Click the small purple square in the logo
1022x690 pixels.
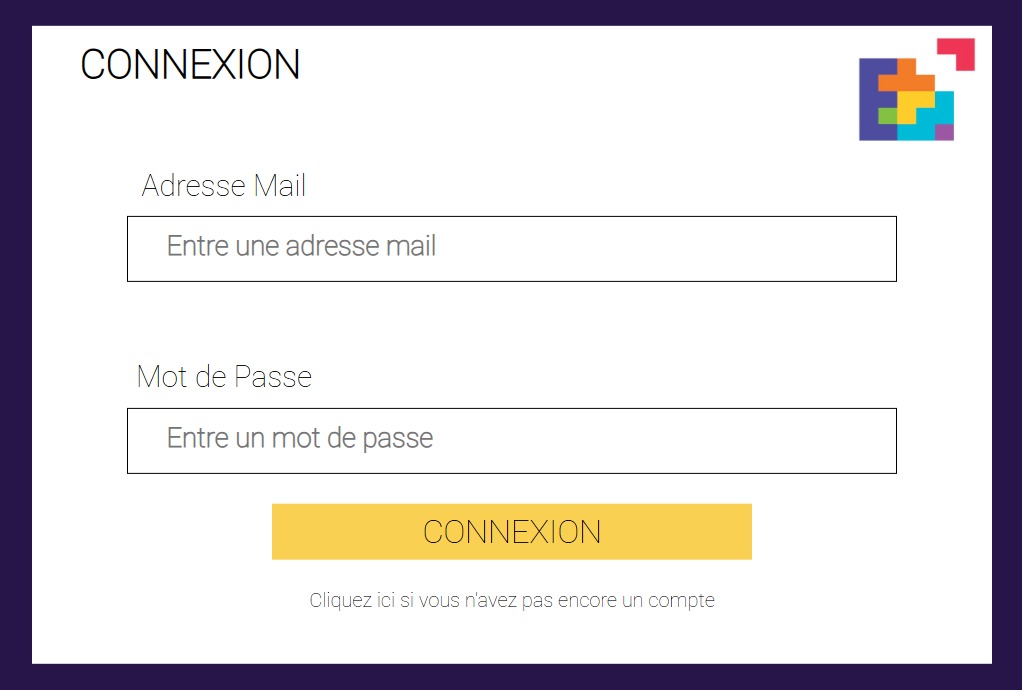pos(944,132)
